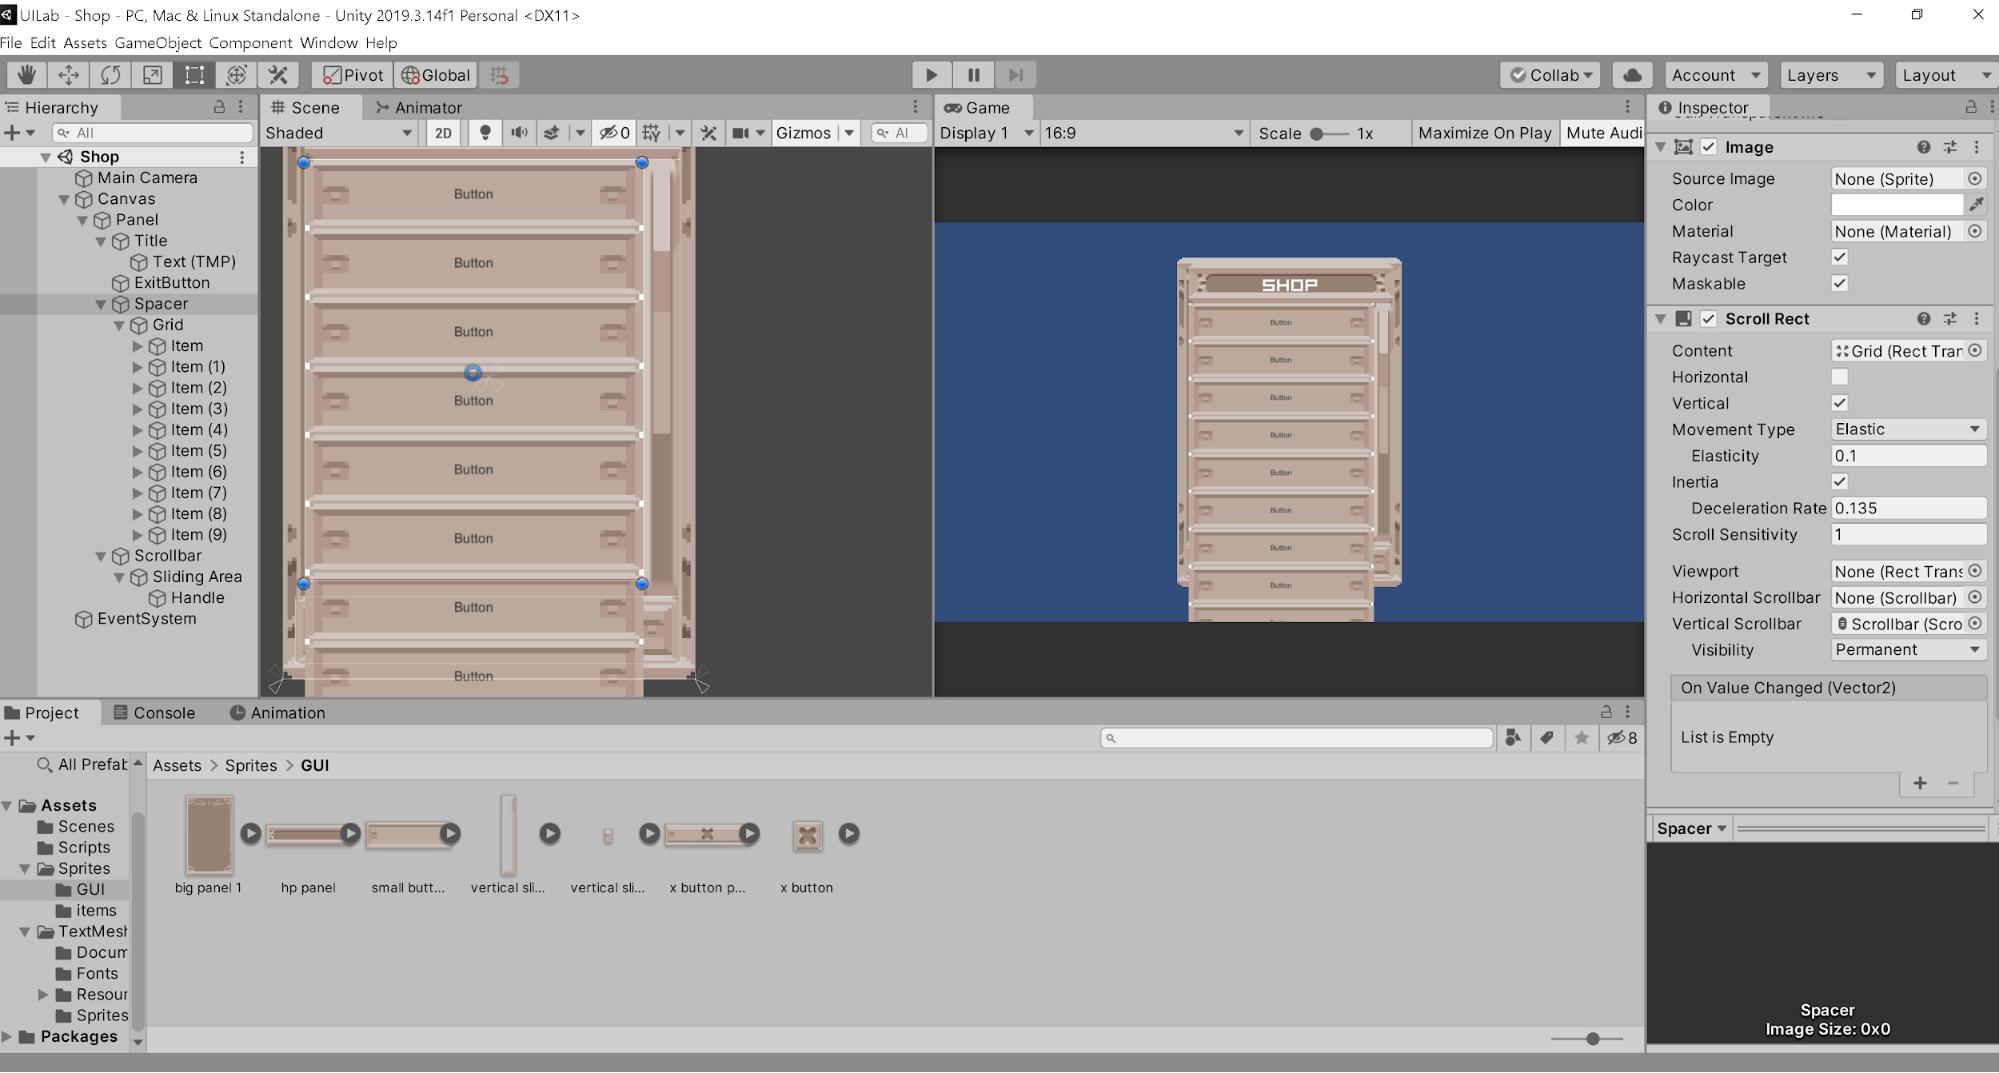Toggle scene lighting icon
The width and height of the screenshot is (1999, 1073).
pyautogui.click(x=485, y=133)
